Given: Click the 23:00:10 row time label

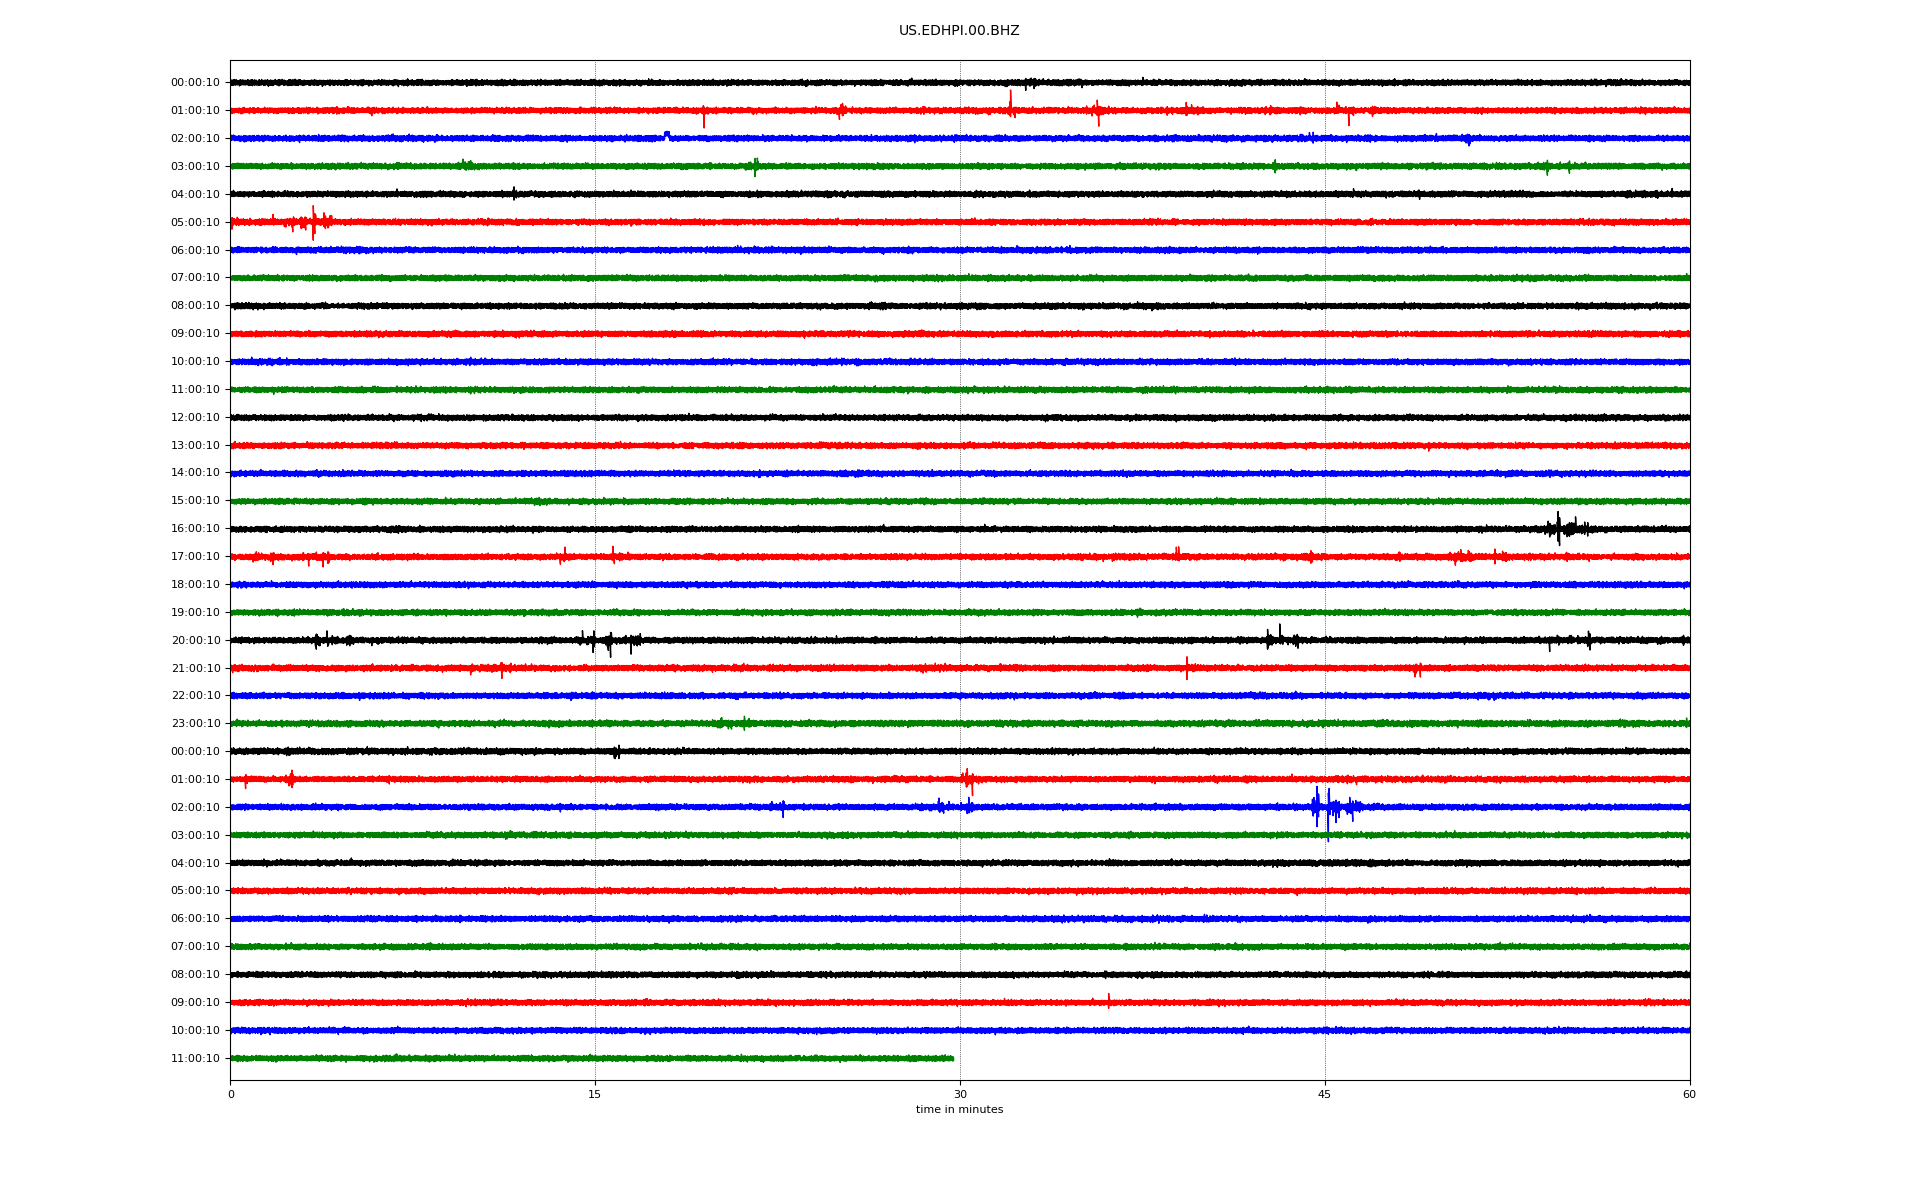Looking at the screenshot, I should point(195,724).
